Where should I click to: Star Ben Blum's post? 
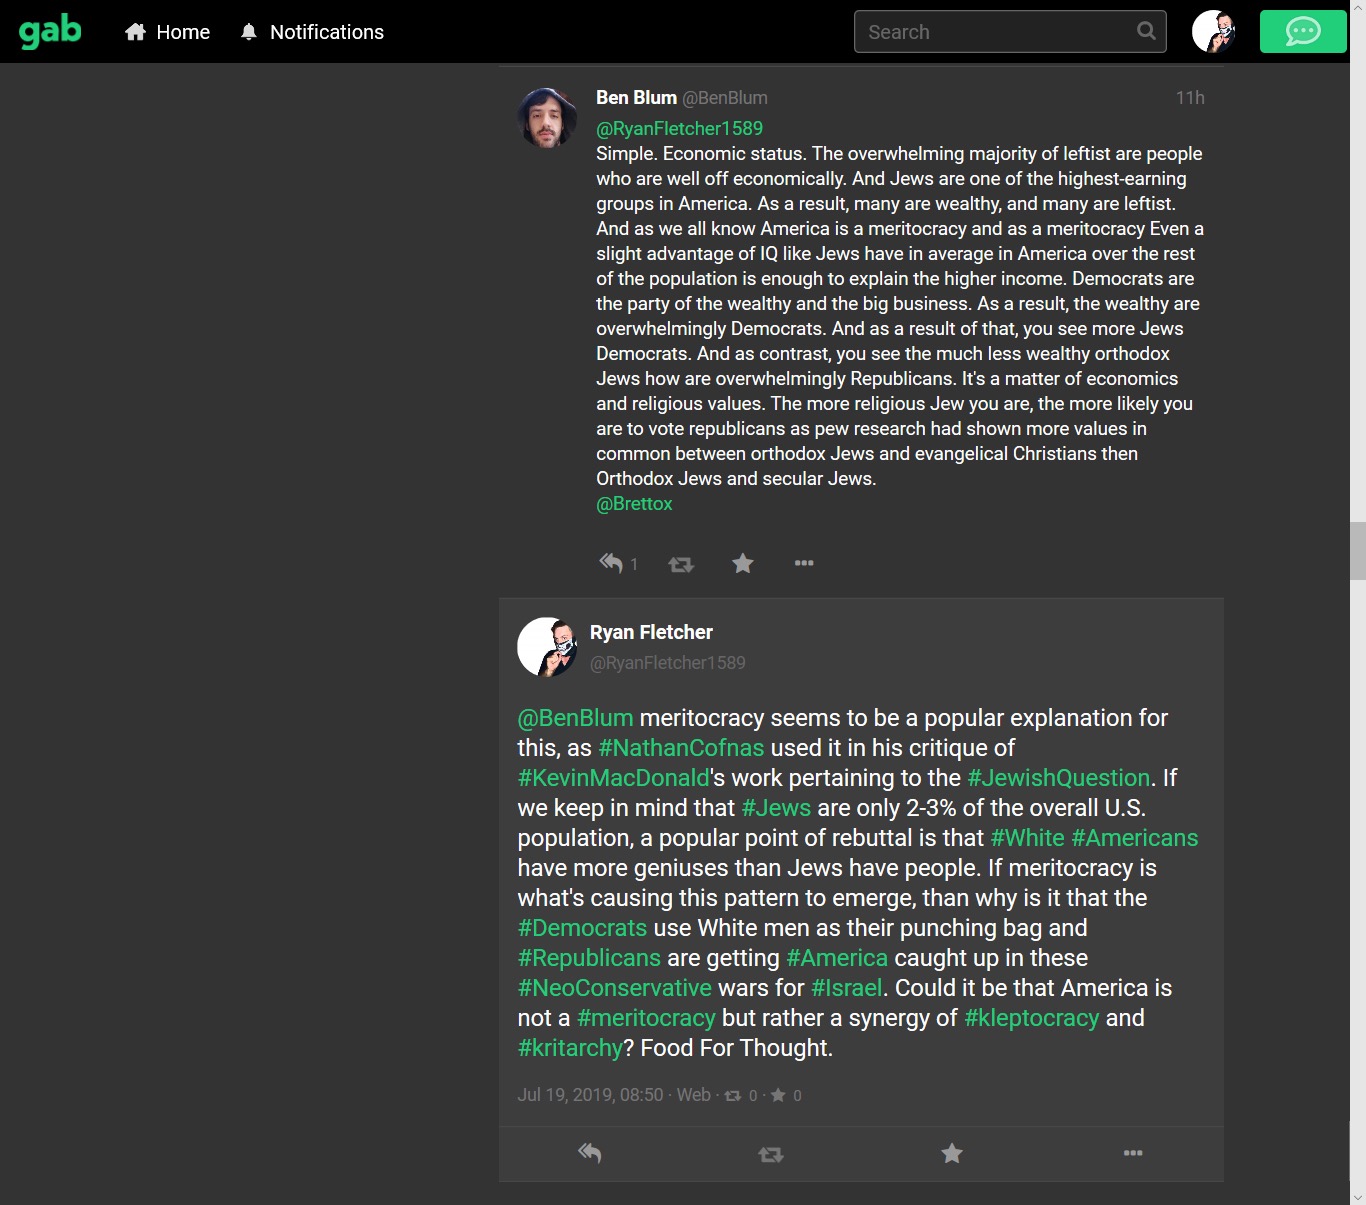(742, 563)
